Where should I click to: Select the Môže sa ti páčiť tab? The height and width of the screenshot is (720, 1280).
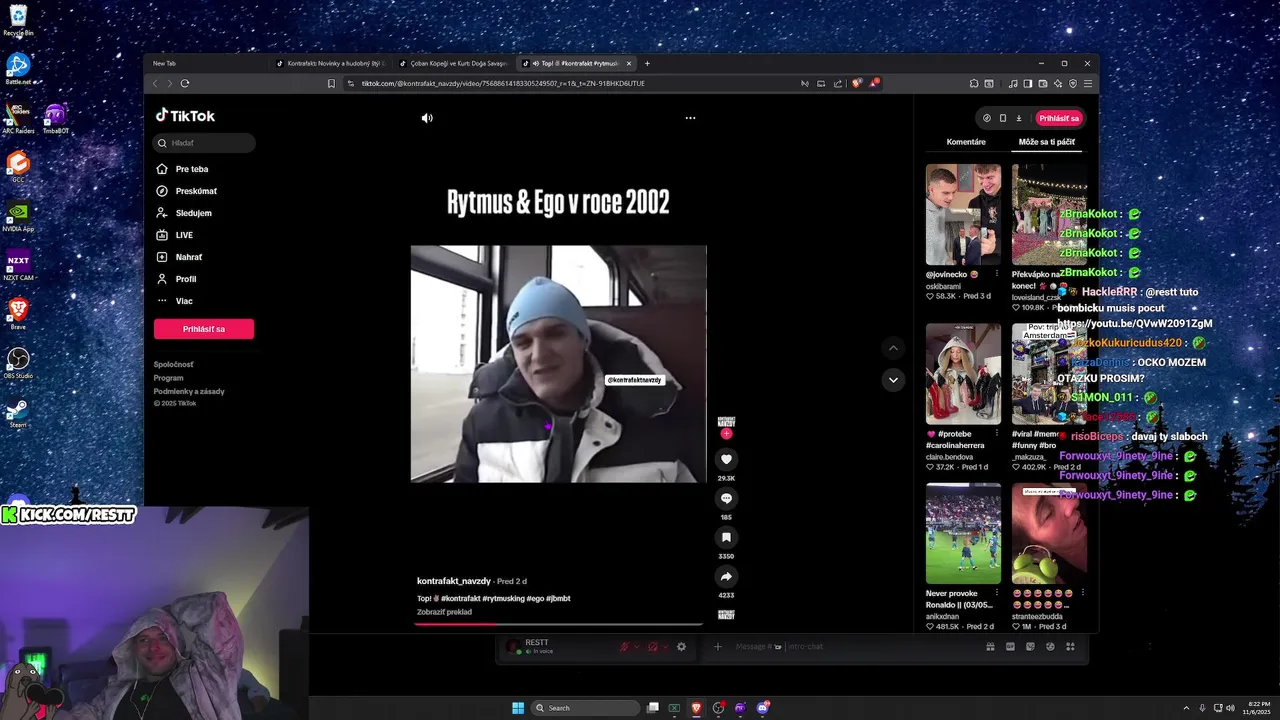click(x=1047, y=142)
